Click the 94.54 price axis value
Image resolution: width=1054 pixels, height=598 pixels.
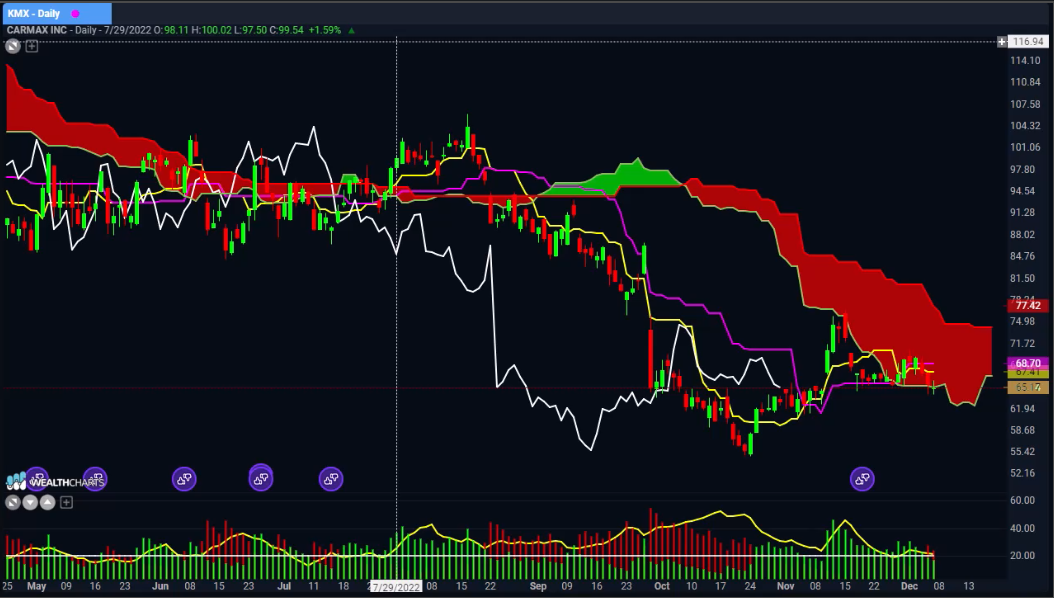click(1022, 191)
